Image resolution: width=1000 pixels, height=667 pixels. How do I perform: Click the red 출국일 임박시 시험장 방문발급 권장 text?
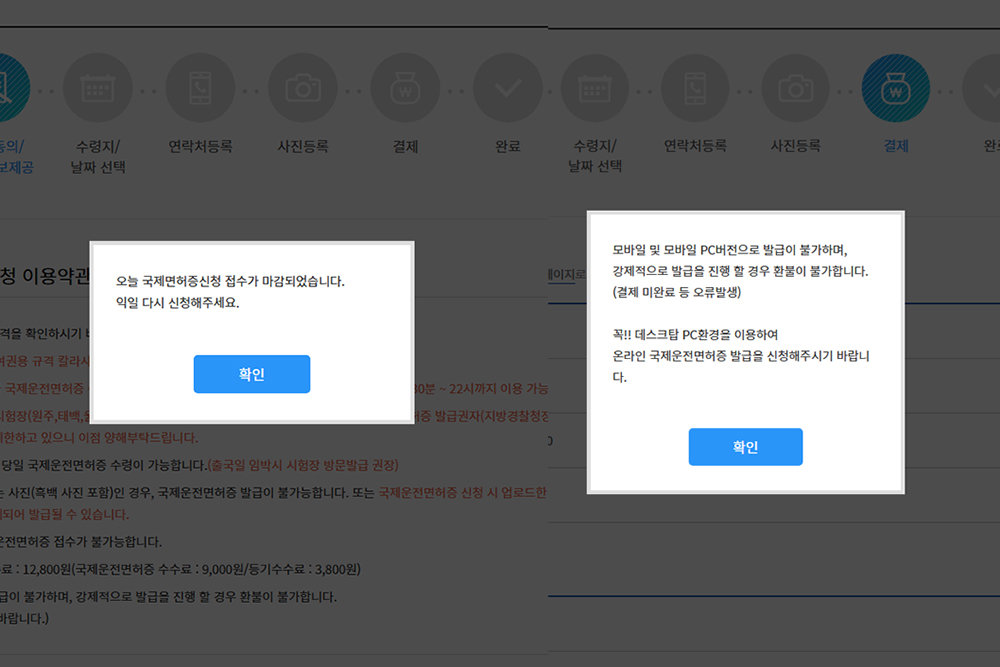pos(302,465)
